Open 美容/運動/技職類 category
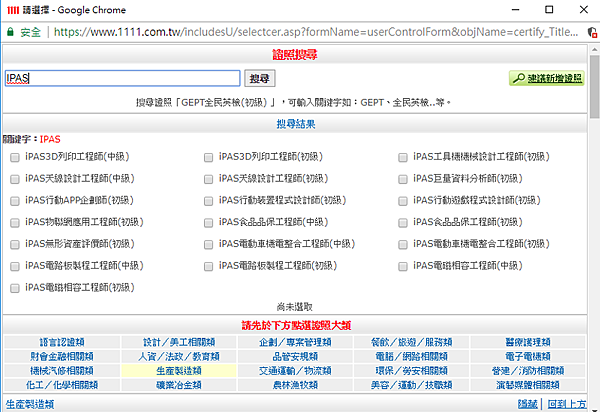The height and width of the screenshot is (412, 600). pyautogui.click(x=411, y=384)
